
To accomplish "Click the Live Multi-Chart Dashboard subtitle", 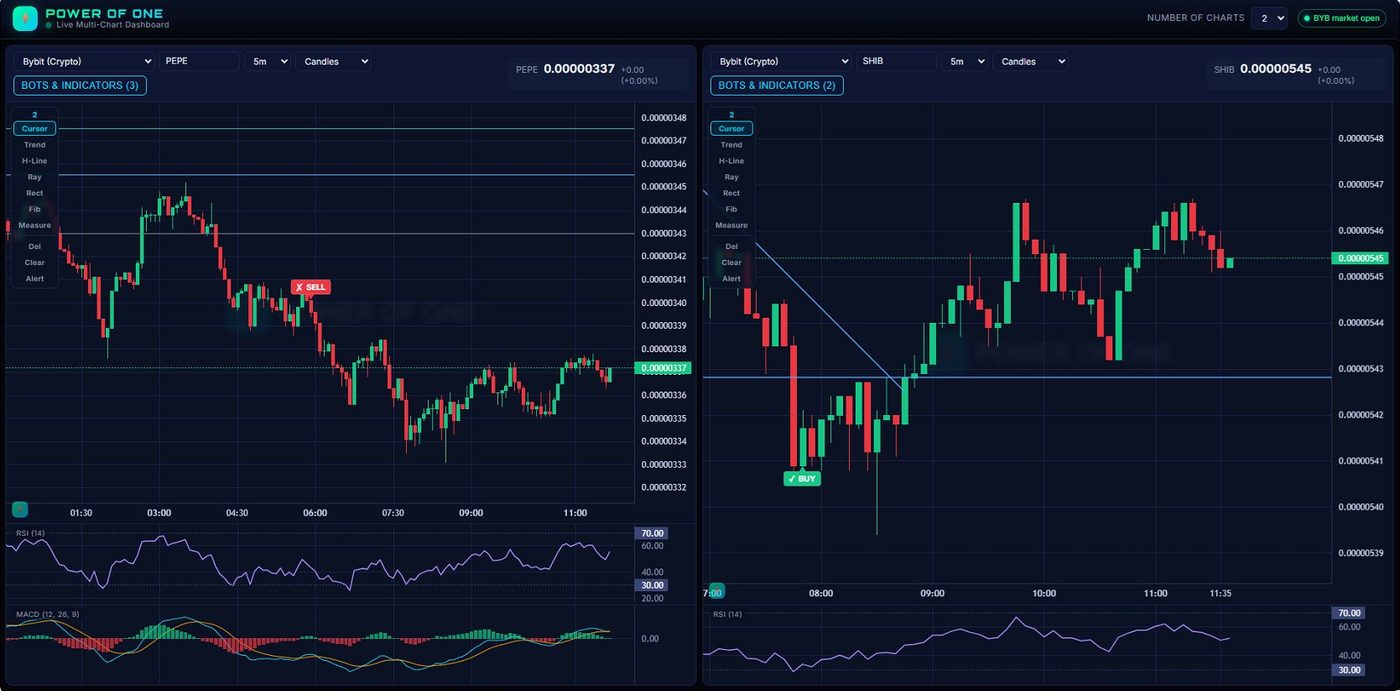I will (x=112, y=25).
